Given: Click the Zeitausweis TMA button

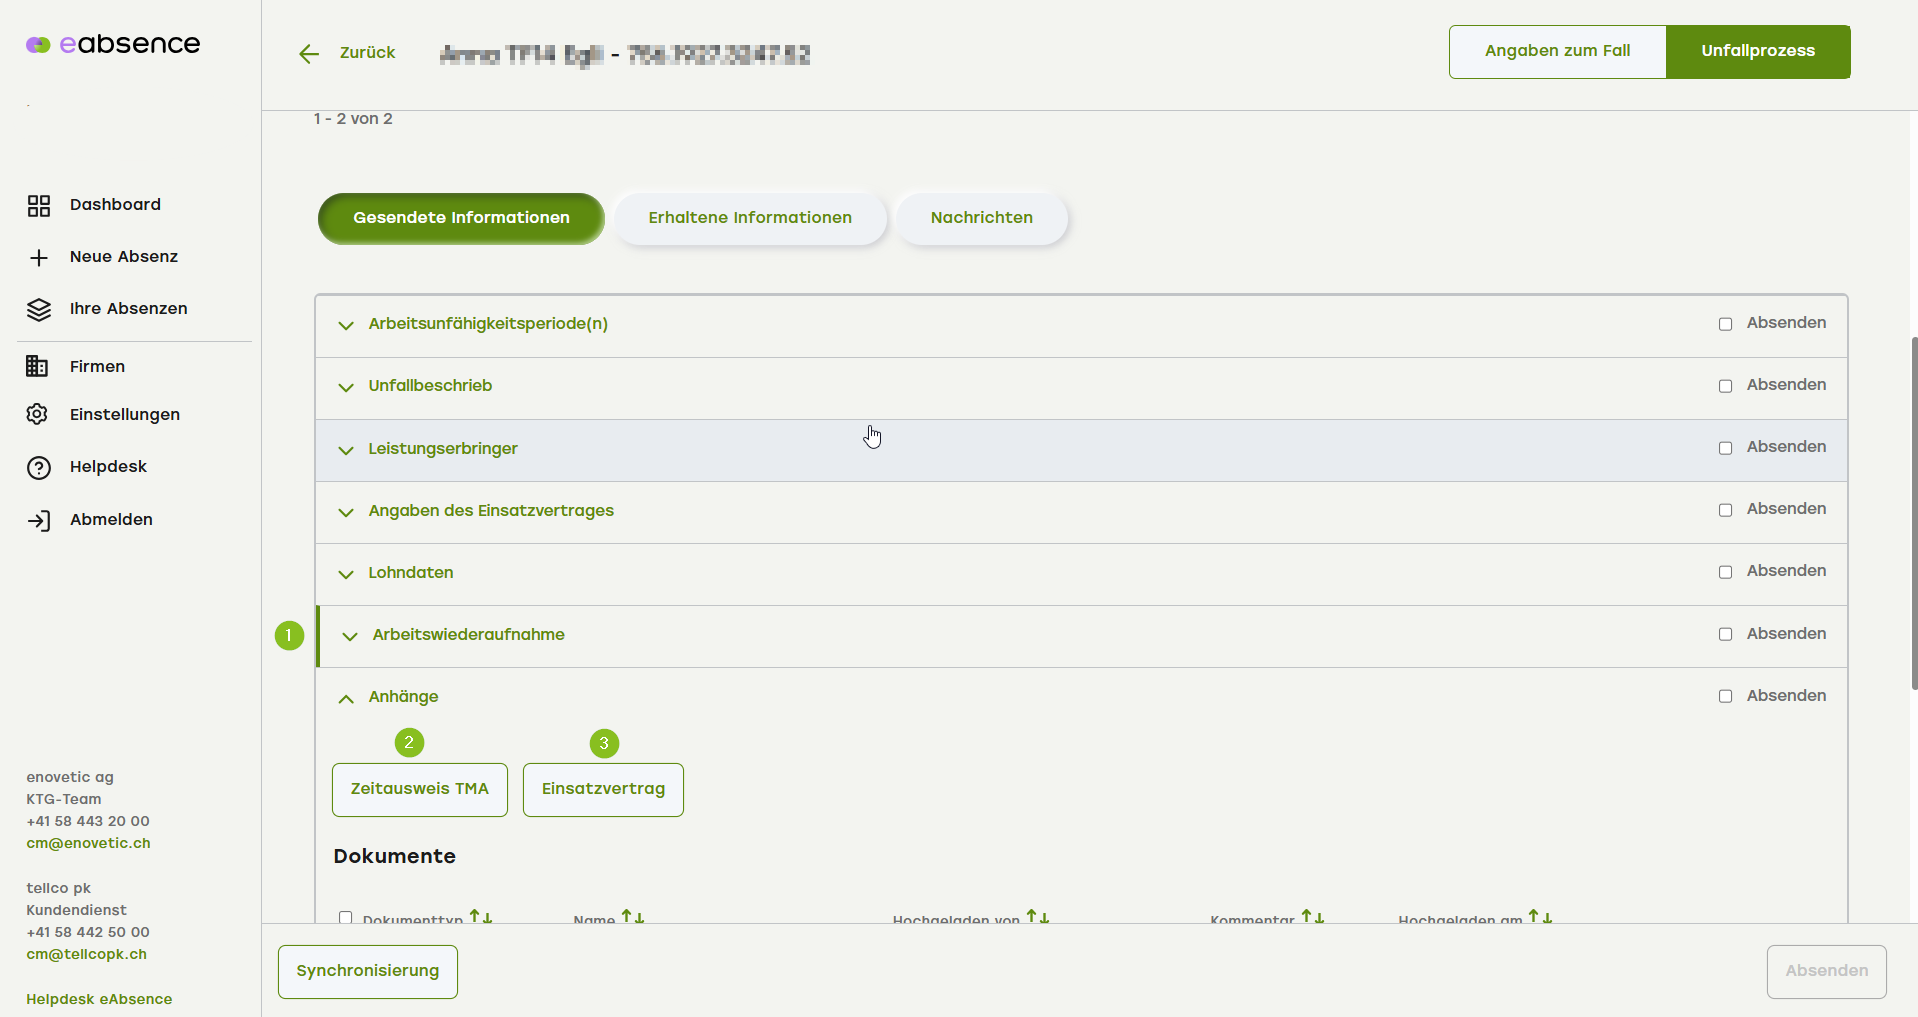Looking at the screenshot, I should 419,789.
